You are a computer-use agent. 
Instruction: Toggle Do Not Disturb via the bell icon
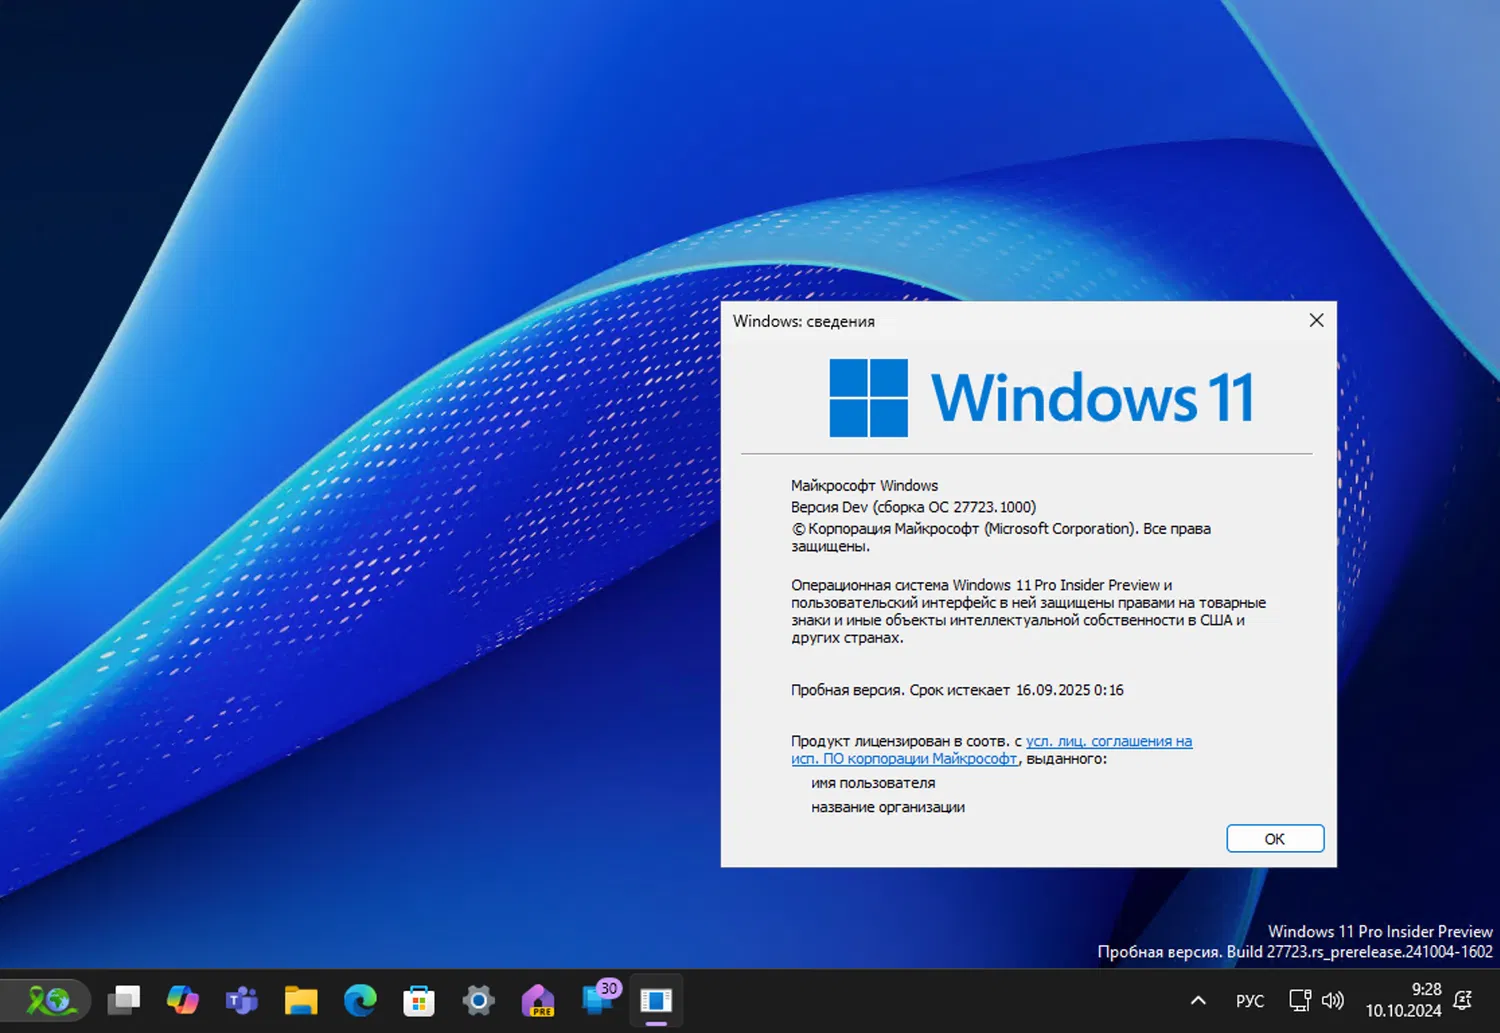click(1462, 1000)
